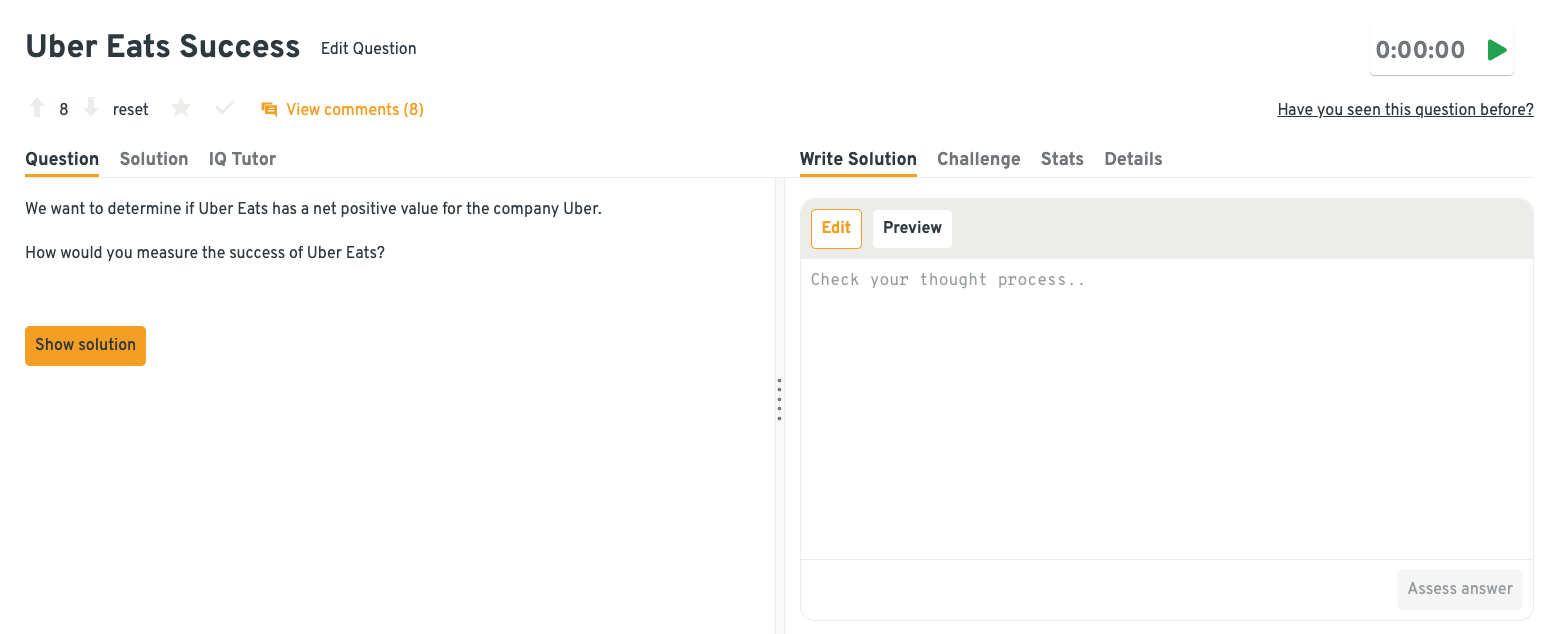Viewport: 1555px width, 634px height.
Task: Select the Challenge tab
Action: coord(978,159)
